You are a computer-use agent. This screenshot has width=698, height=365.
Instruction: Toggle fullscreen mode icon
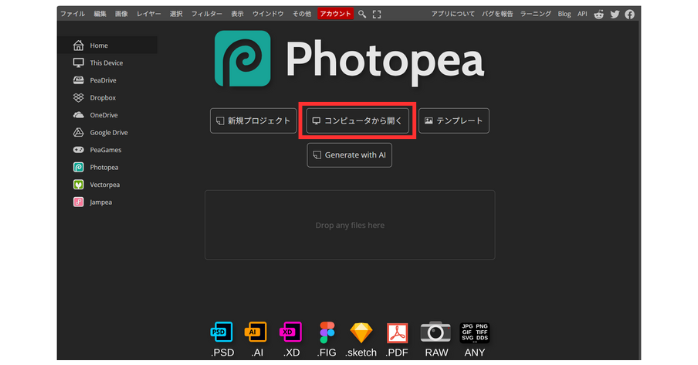(x=377, y=14)
